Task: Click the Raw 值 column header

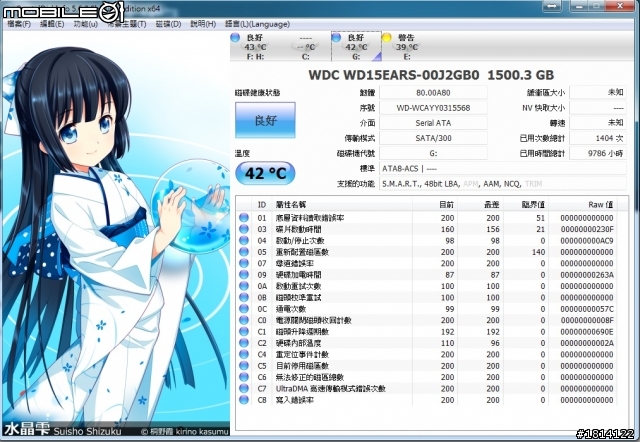Action: click(582, 204)
